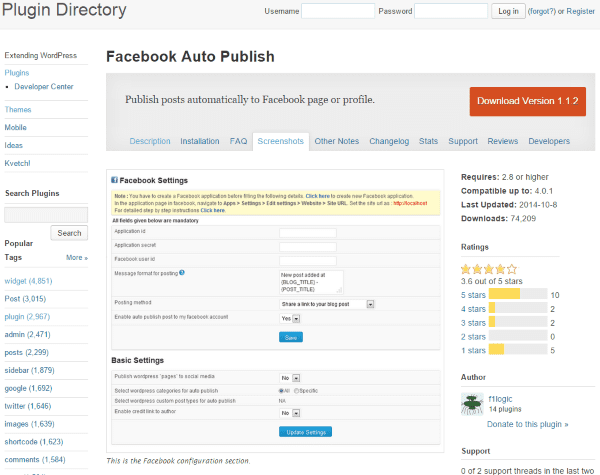This screenshot has width=600, height=475.
Task: Click the Plugin Directory heading
Action: tap(64, 10)
